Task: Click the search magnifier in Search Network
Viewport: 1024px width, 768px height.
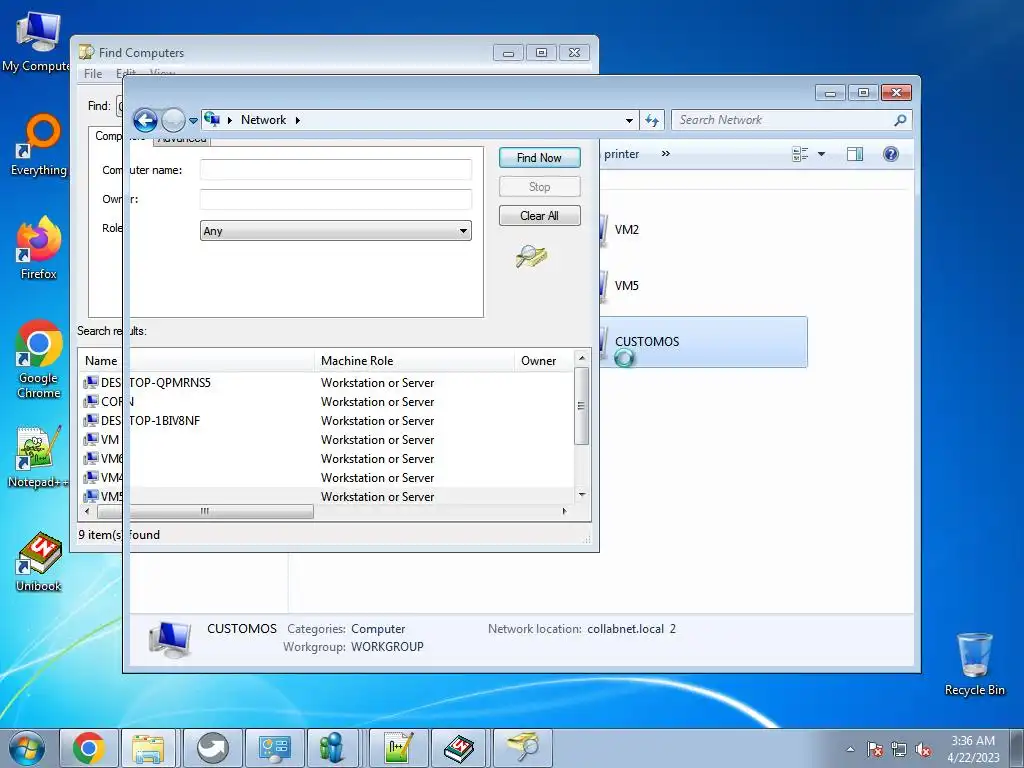Action: click(900, 120)
